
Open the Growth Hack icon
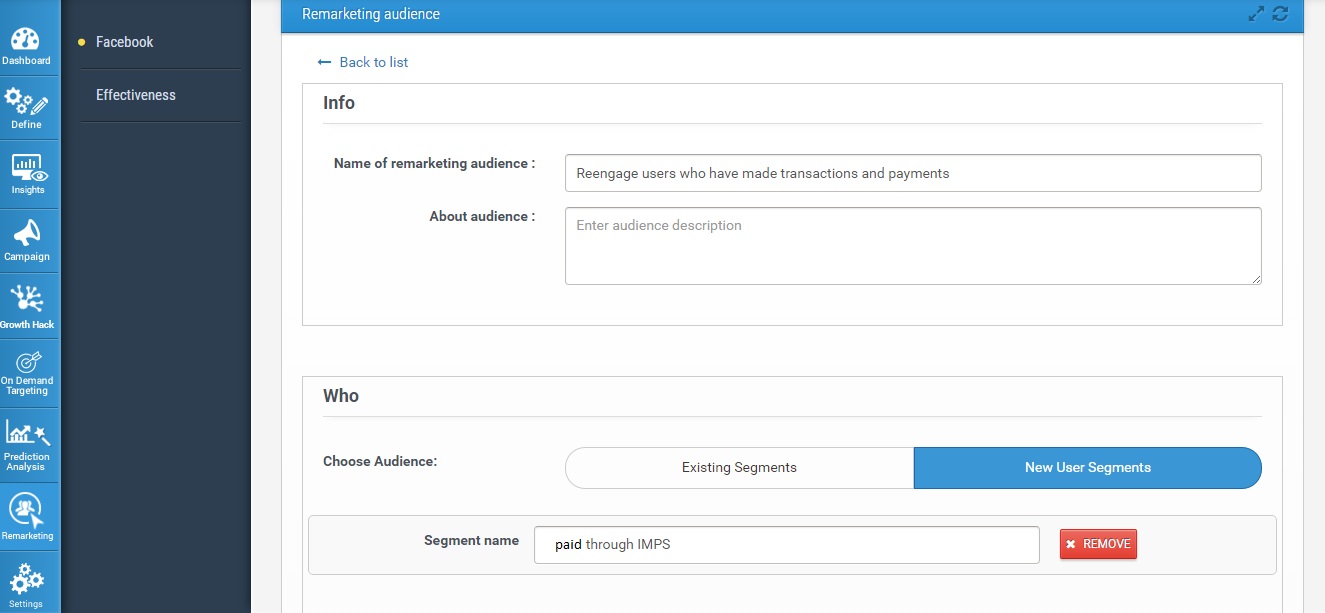[x=26, y=302]
